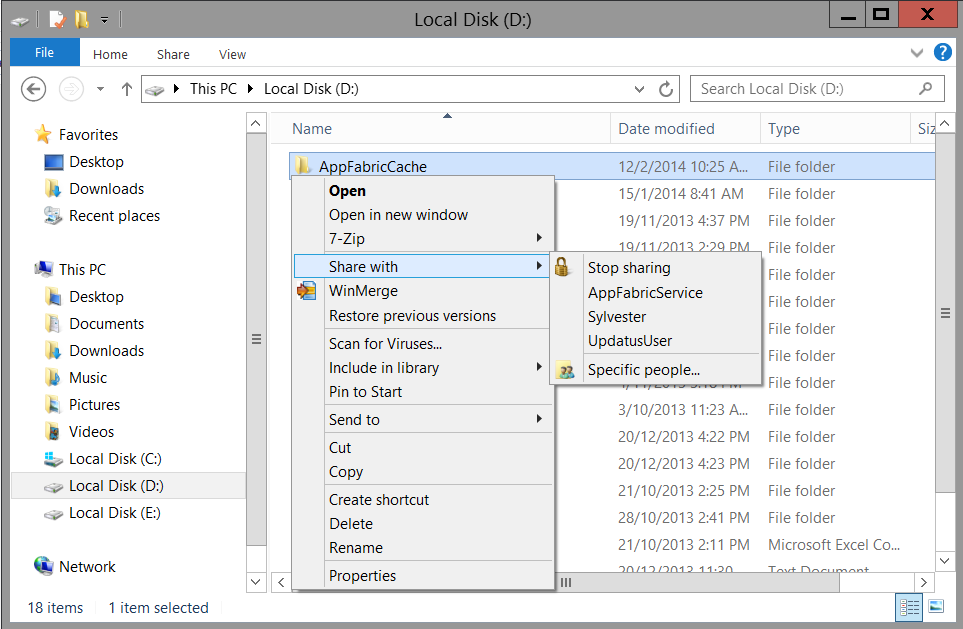The image size is (963, 629).
Task: Click the lock icon beside Stop sharing
Action: [x=562, y=266]
